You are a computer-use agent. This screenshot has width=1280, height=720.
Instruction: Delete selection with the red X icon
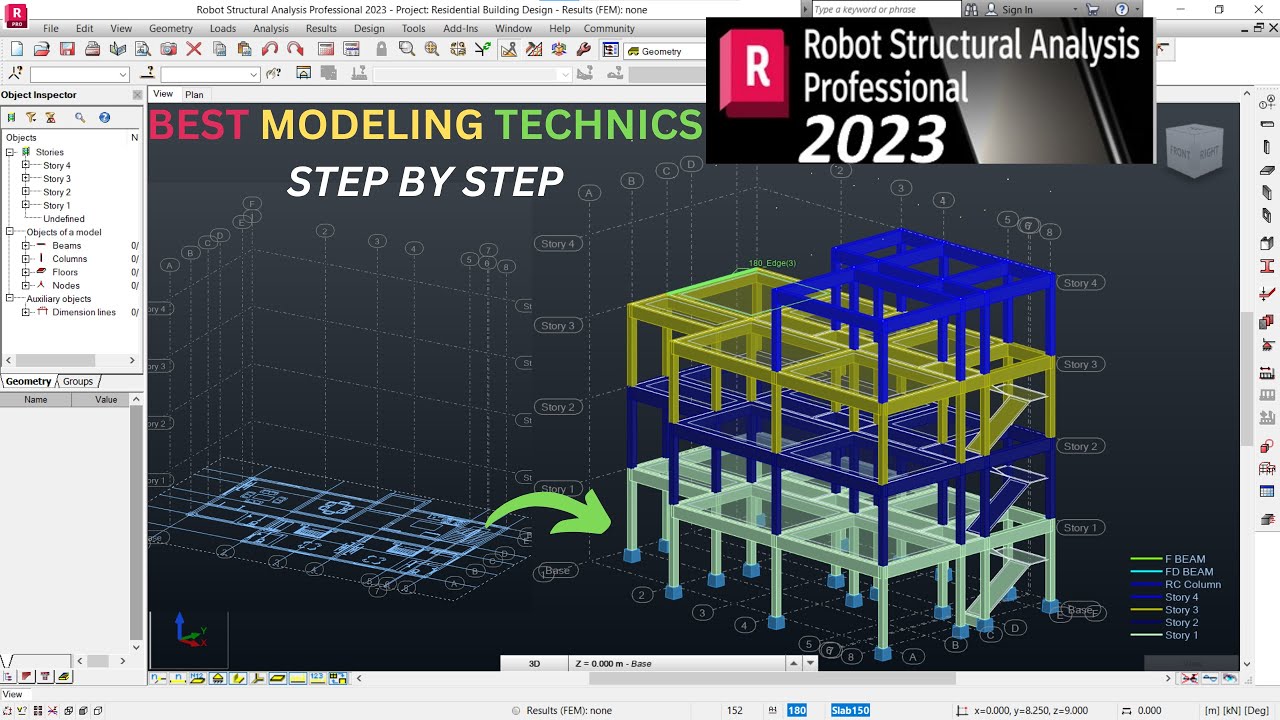(194, 49)
